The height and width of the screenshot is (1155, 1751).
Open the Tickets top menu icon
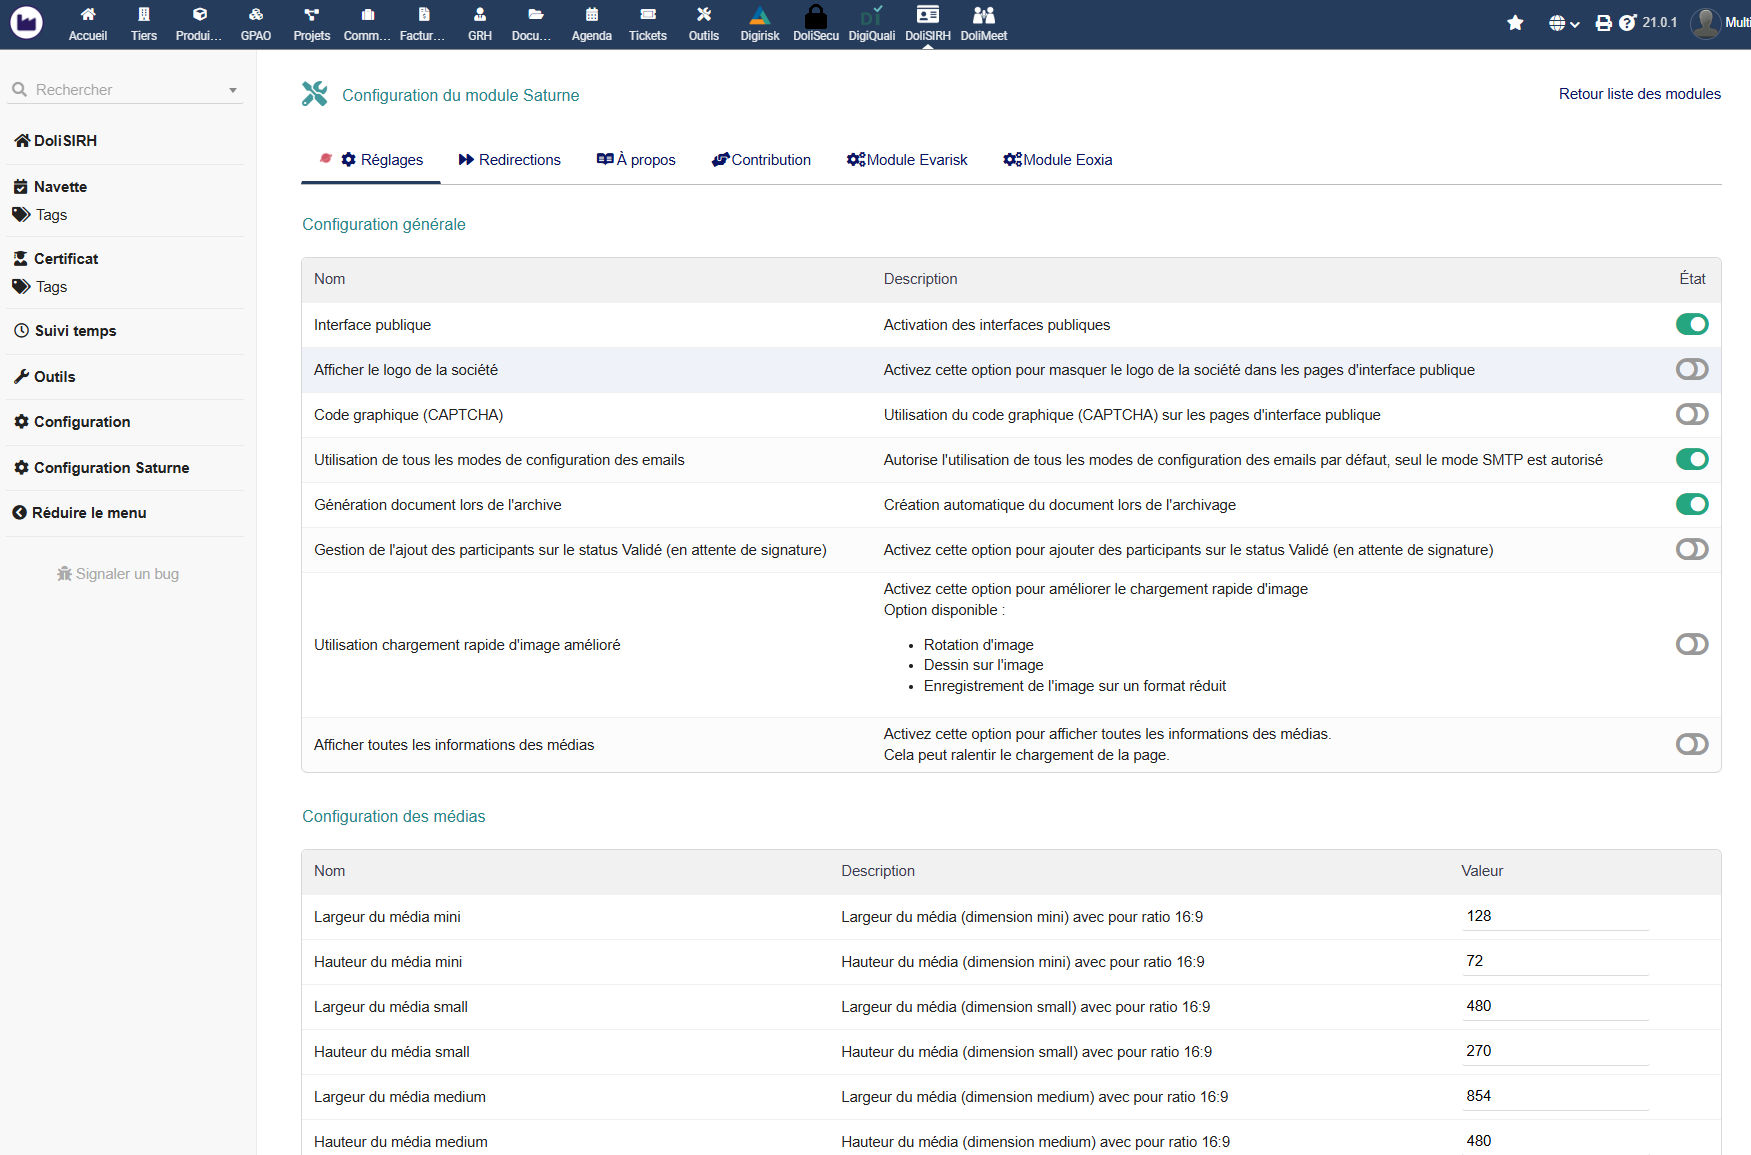tap(647, 16)
